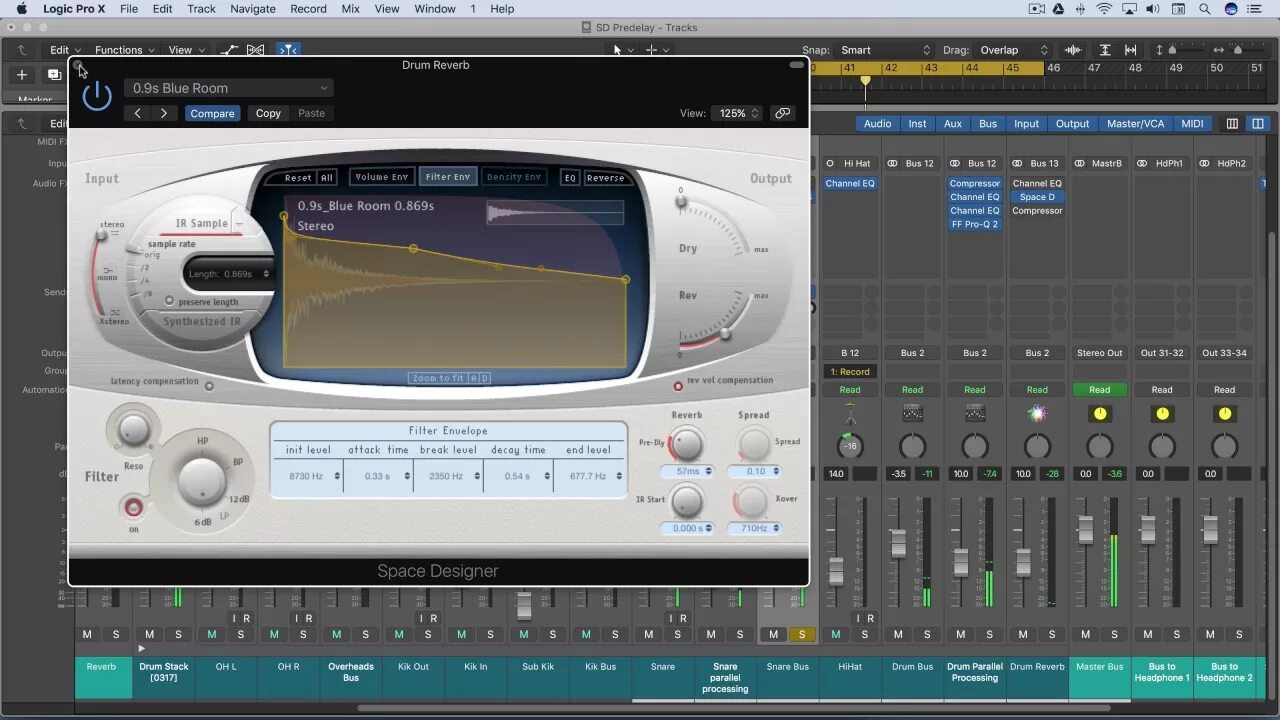The image size is (1280, 720).
Task: Open the View 125% size dropdown
Action: tap(739, 113)
